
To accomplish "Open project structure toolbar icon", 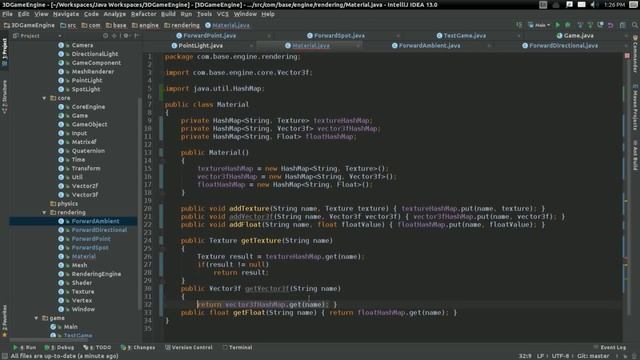I will (622, 25).
